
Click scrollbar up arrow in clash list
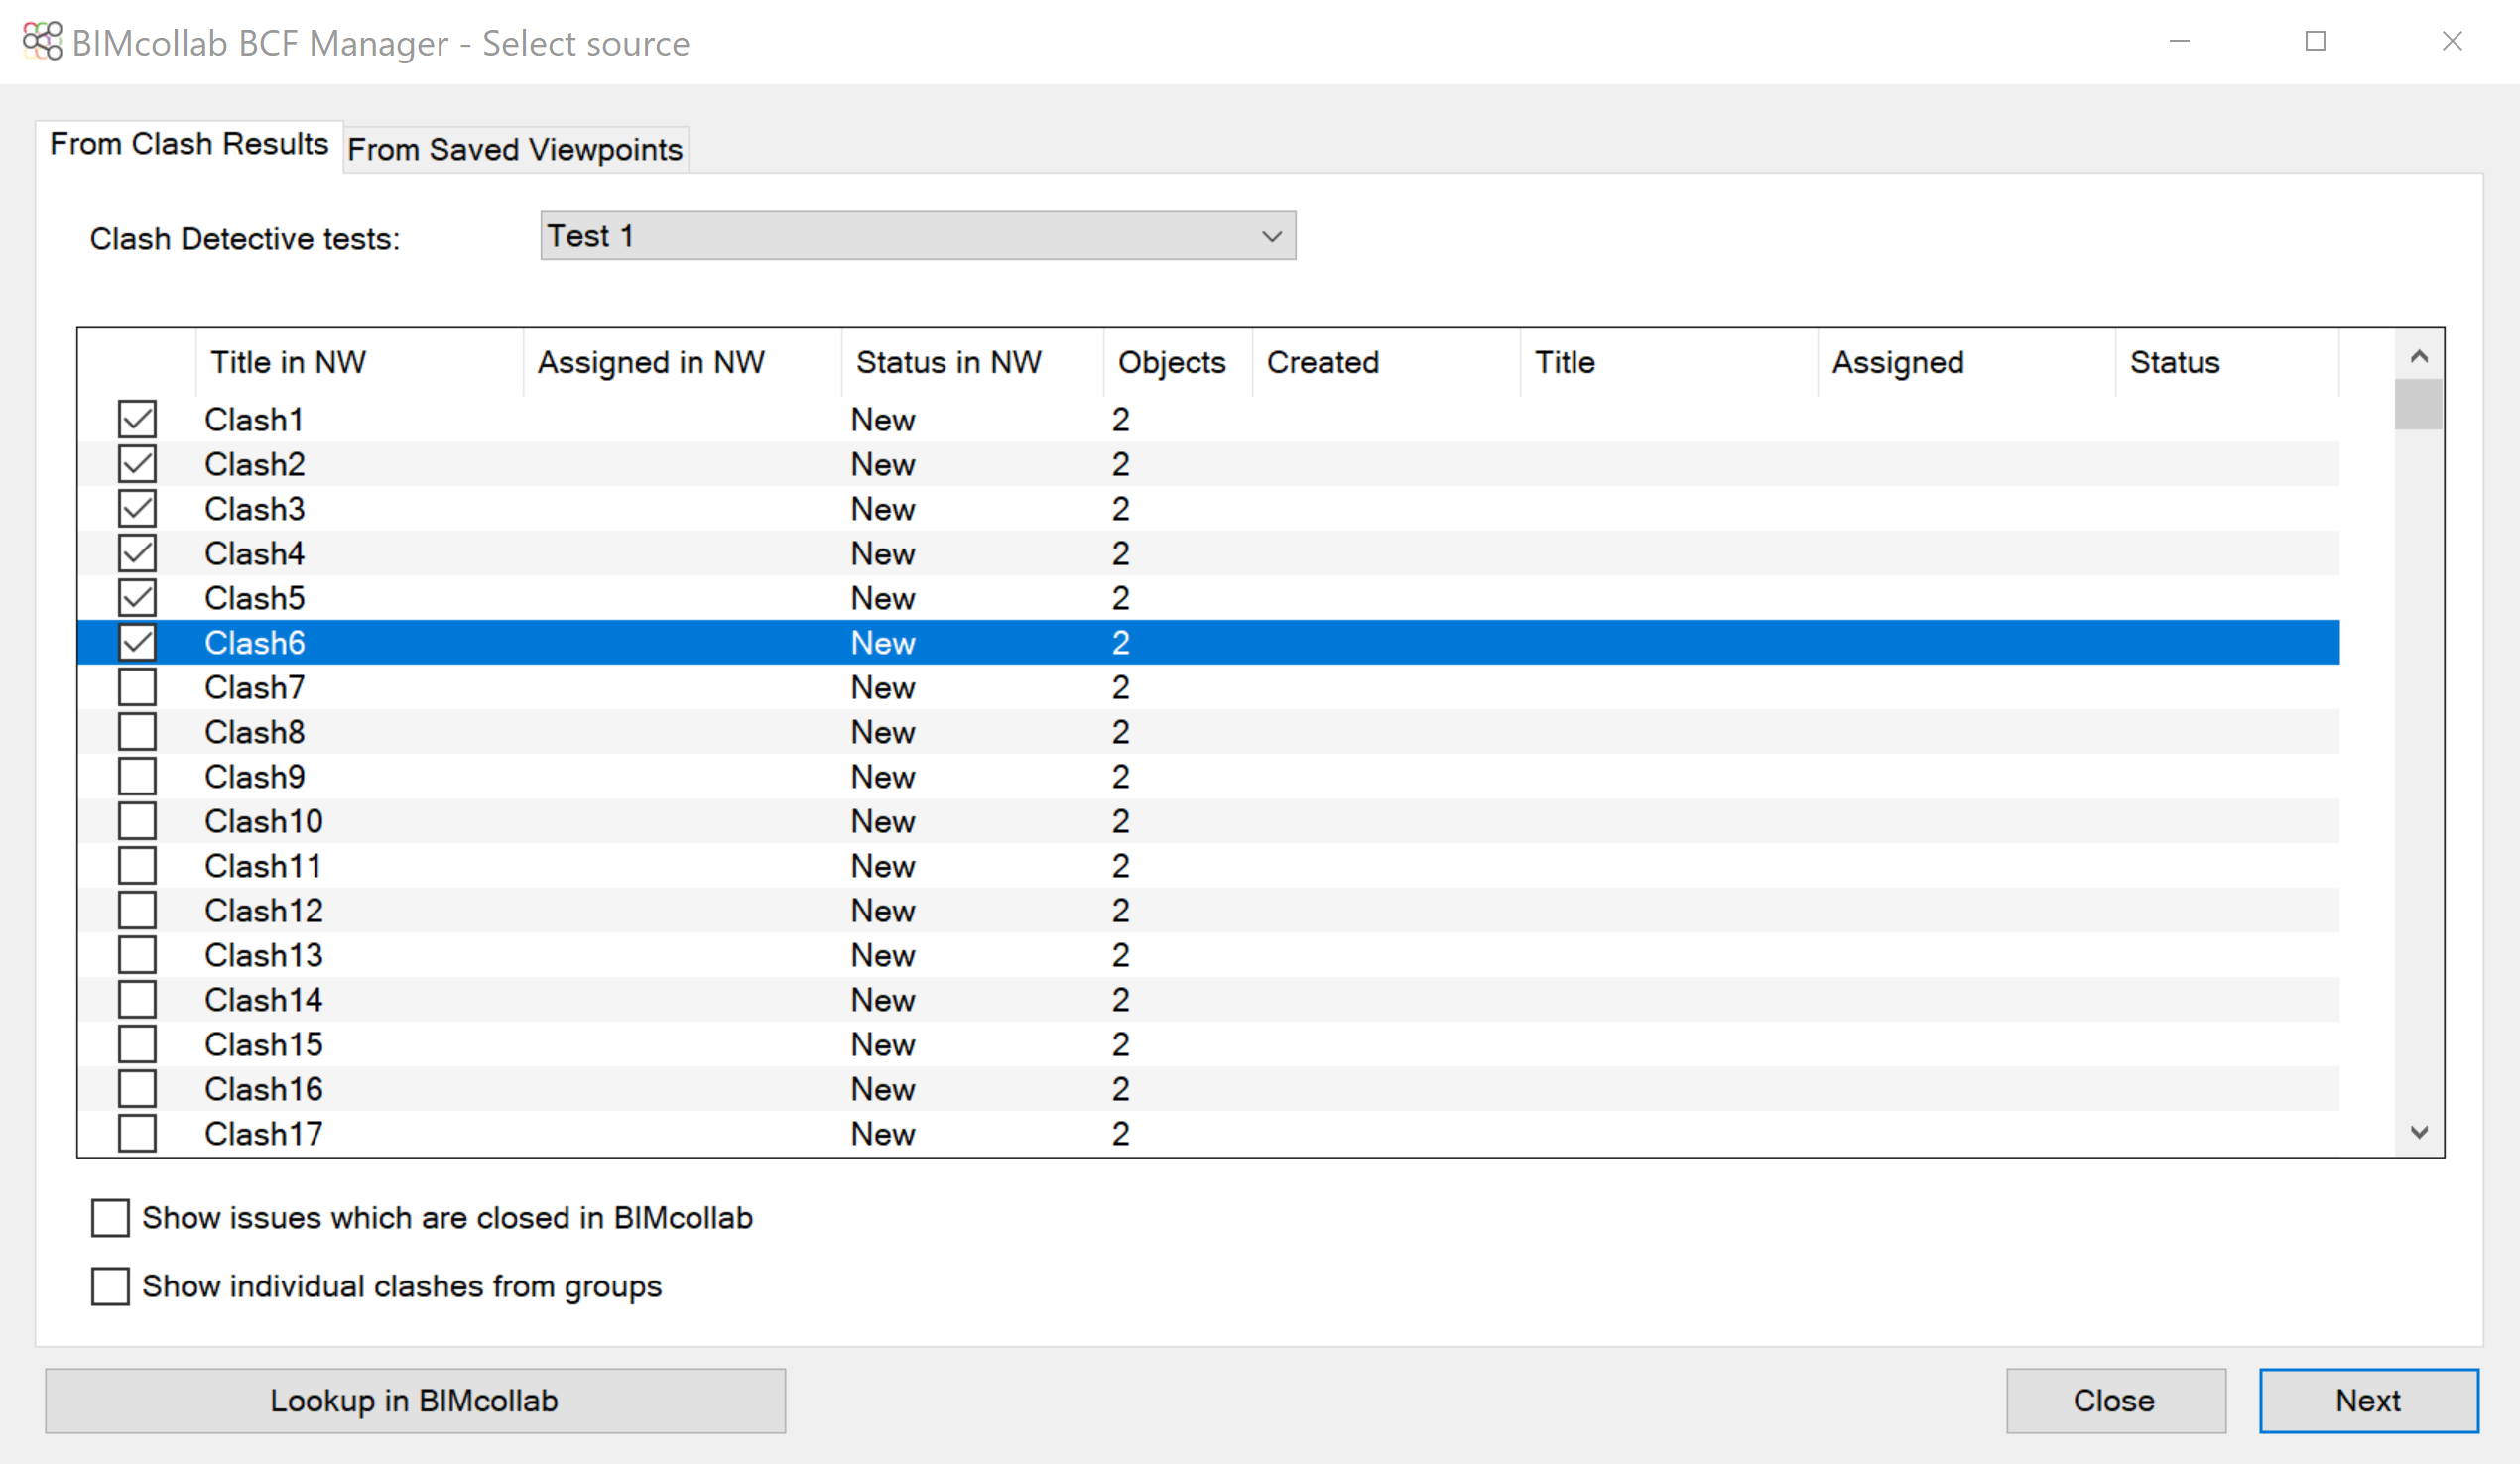tap(2419, 355)
